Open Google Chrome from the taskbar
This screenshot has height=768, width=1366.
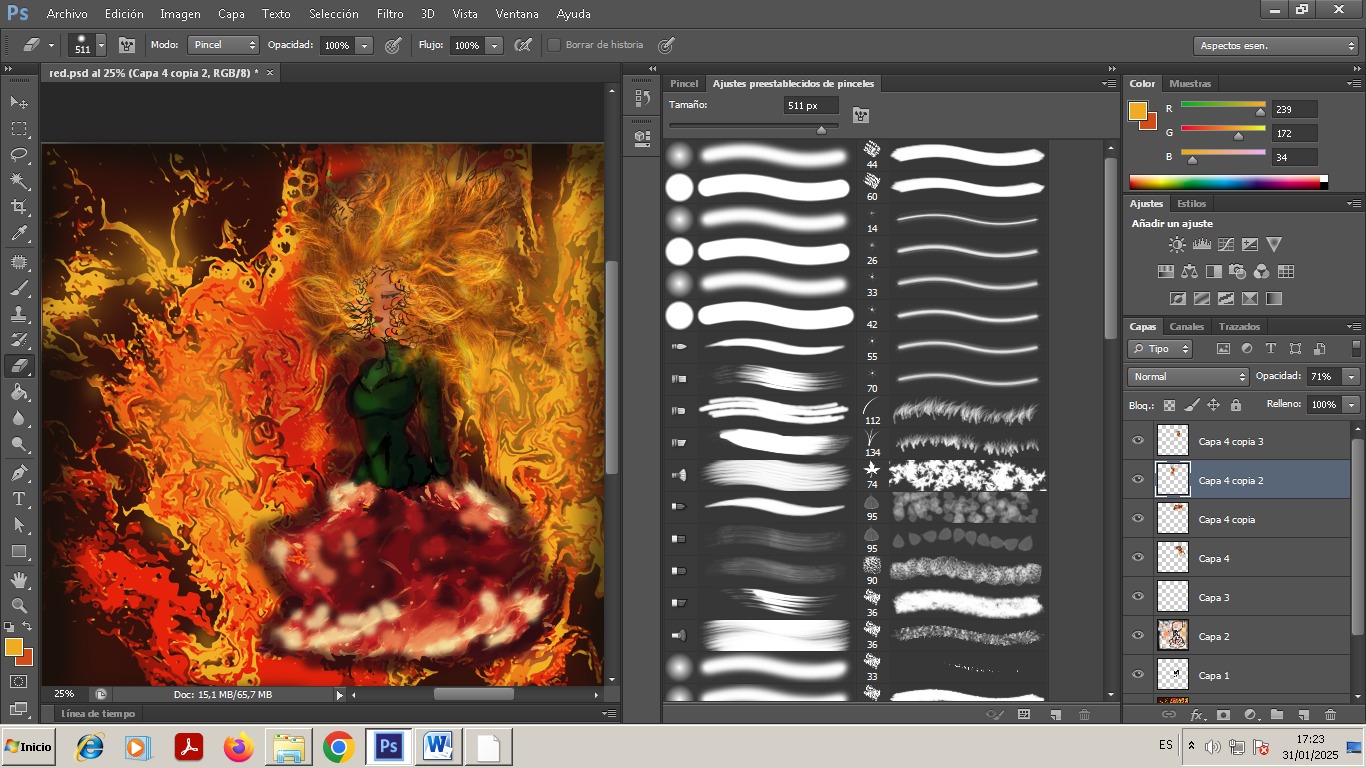click(x=339, y=747)
